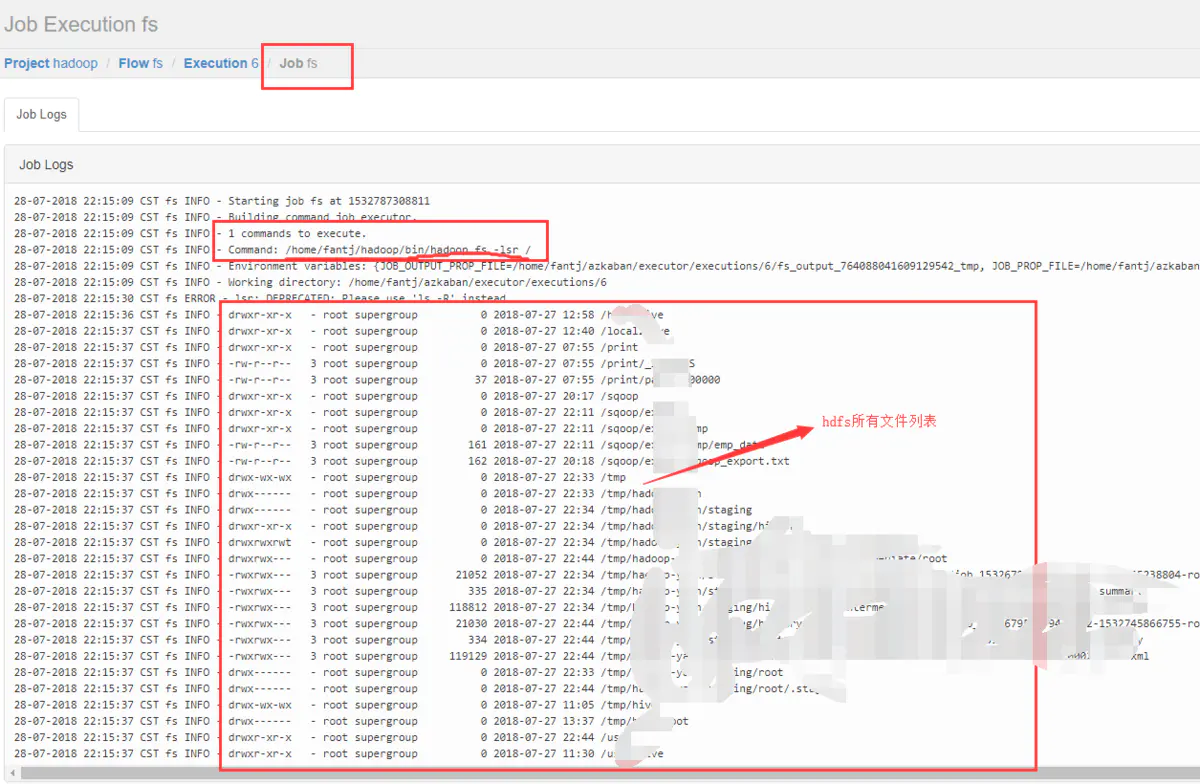
Task: Click the listing row with file size 161
Action: click(389, 445)
